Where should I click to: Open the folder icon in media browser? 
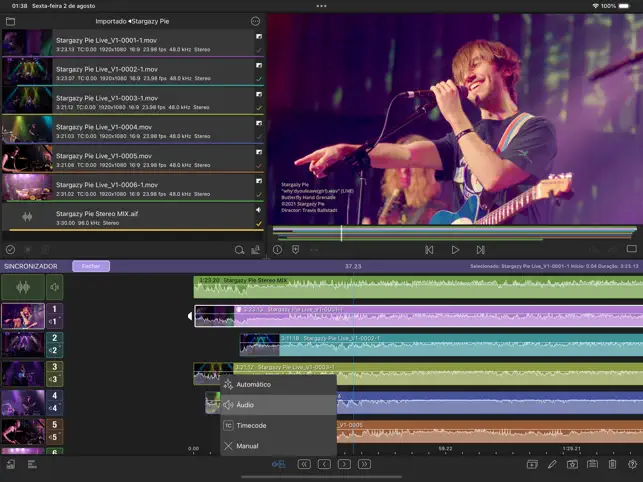(x=11, y=20)
